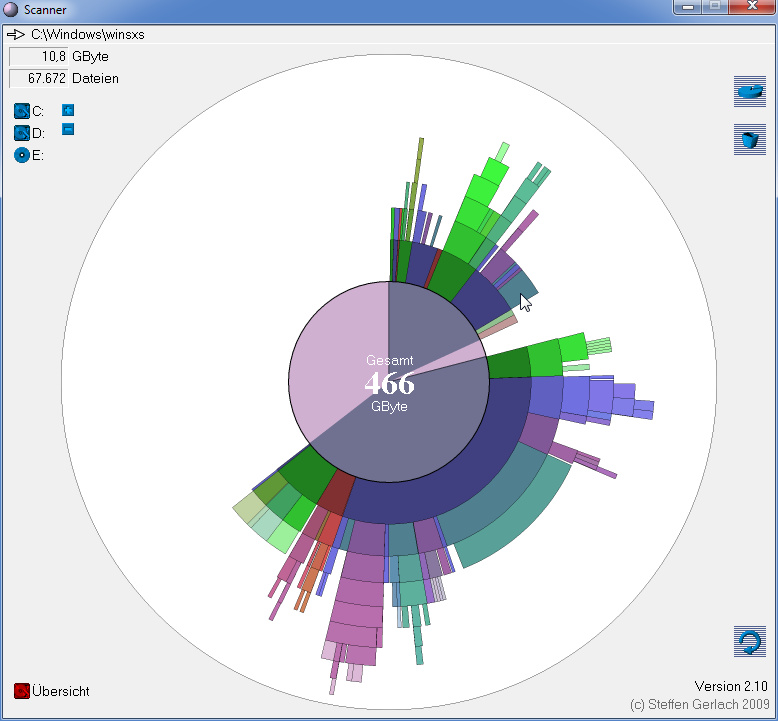Click the blue undo arrow icon
The image size is (778, 721).
click(749, 640)
